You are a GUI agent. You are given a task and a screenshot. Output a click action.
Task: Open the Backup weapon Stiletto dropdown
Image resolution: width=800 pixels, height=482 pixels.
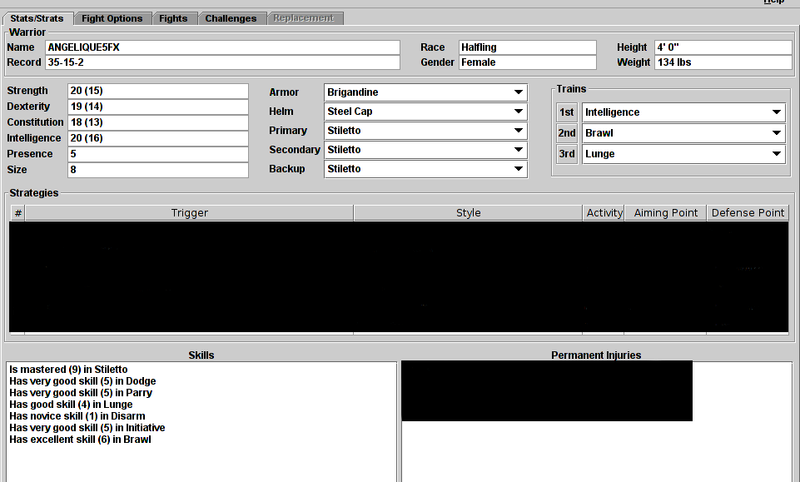tap(426, 169)
